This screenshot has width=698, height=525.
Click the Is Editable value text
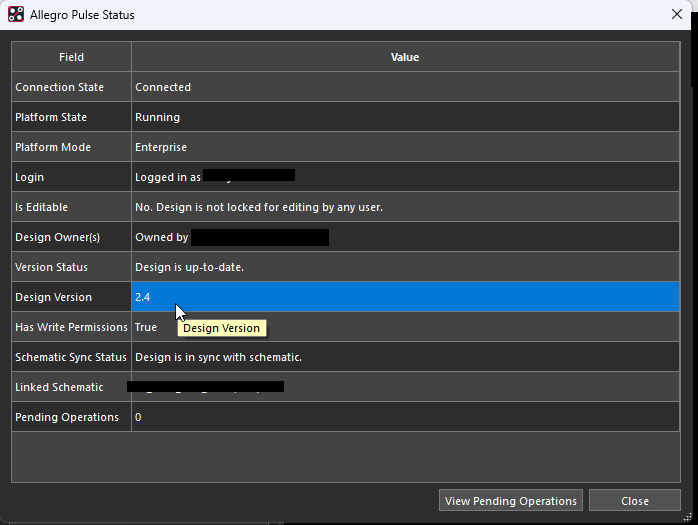click(x=259, y=207)
